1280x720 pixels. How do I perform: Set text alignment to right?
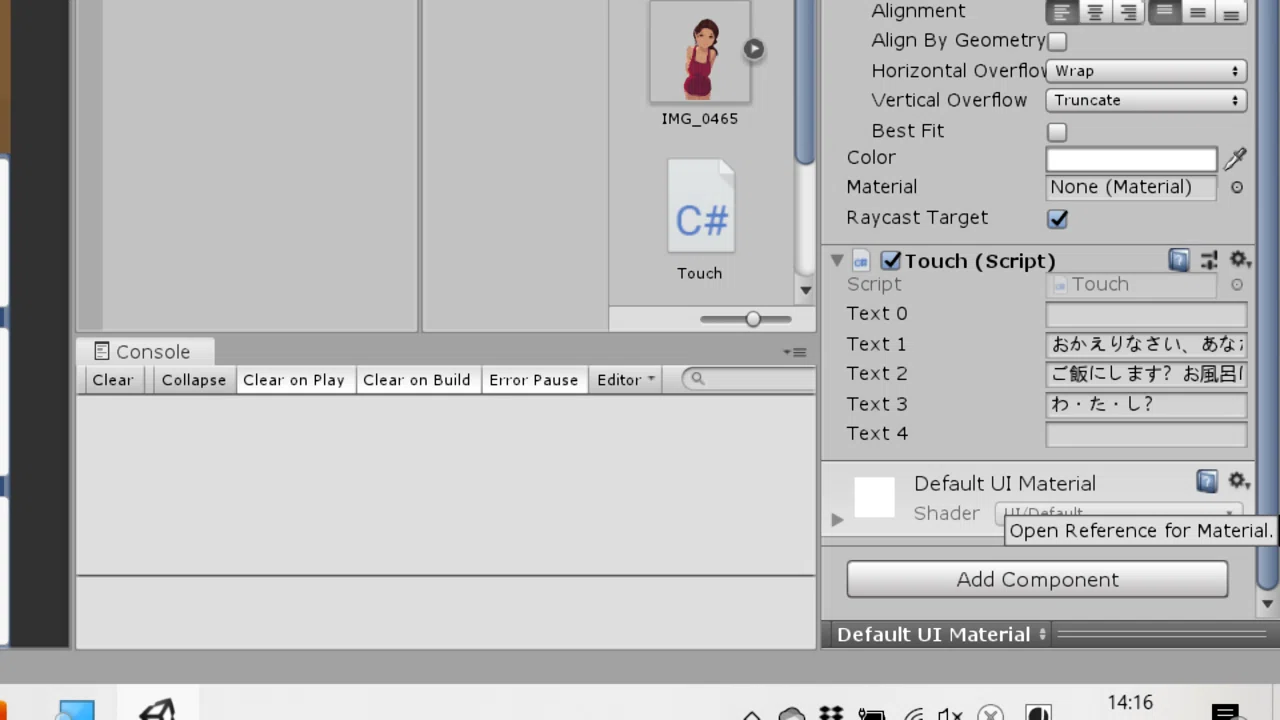tap(1128, 13)
